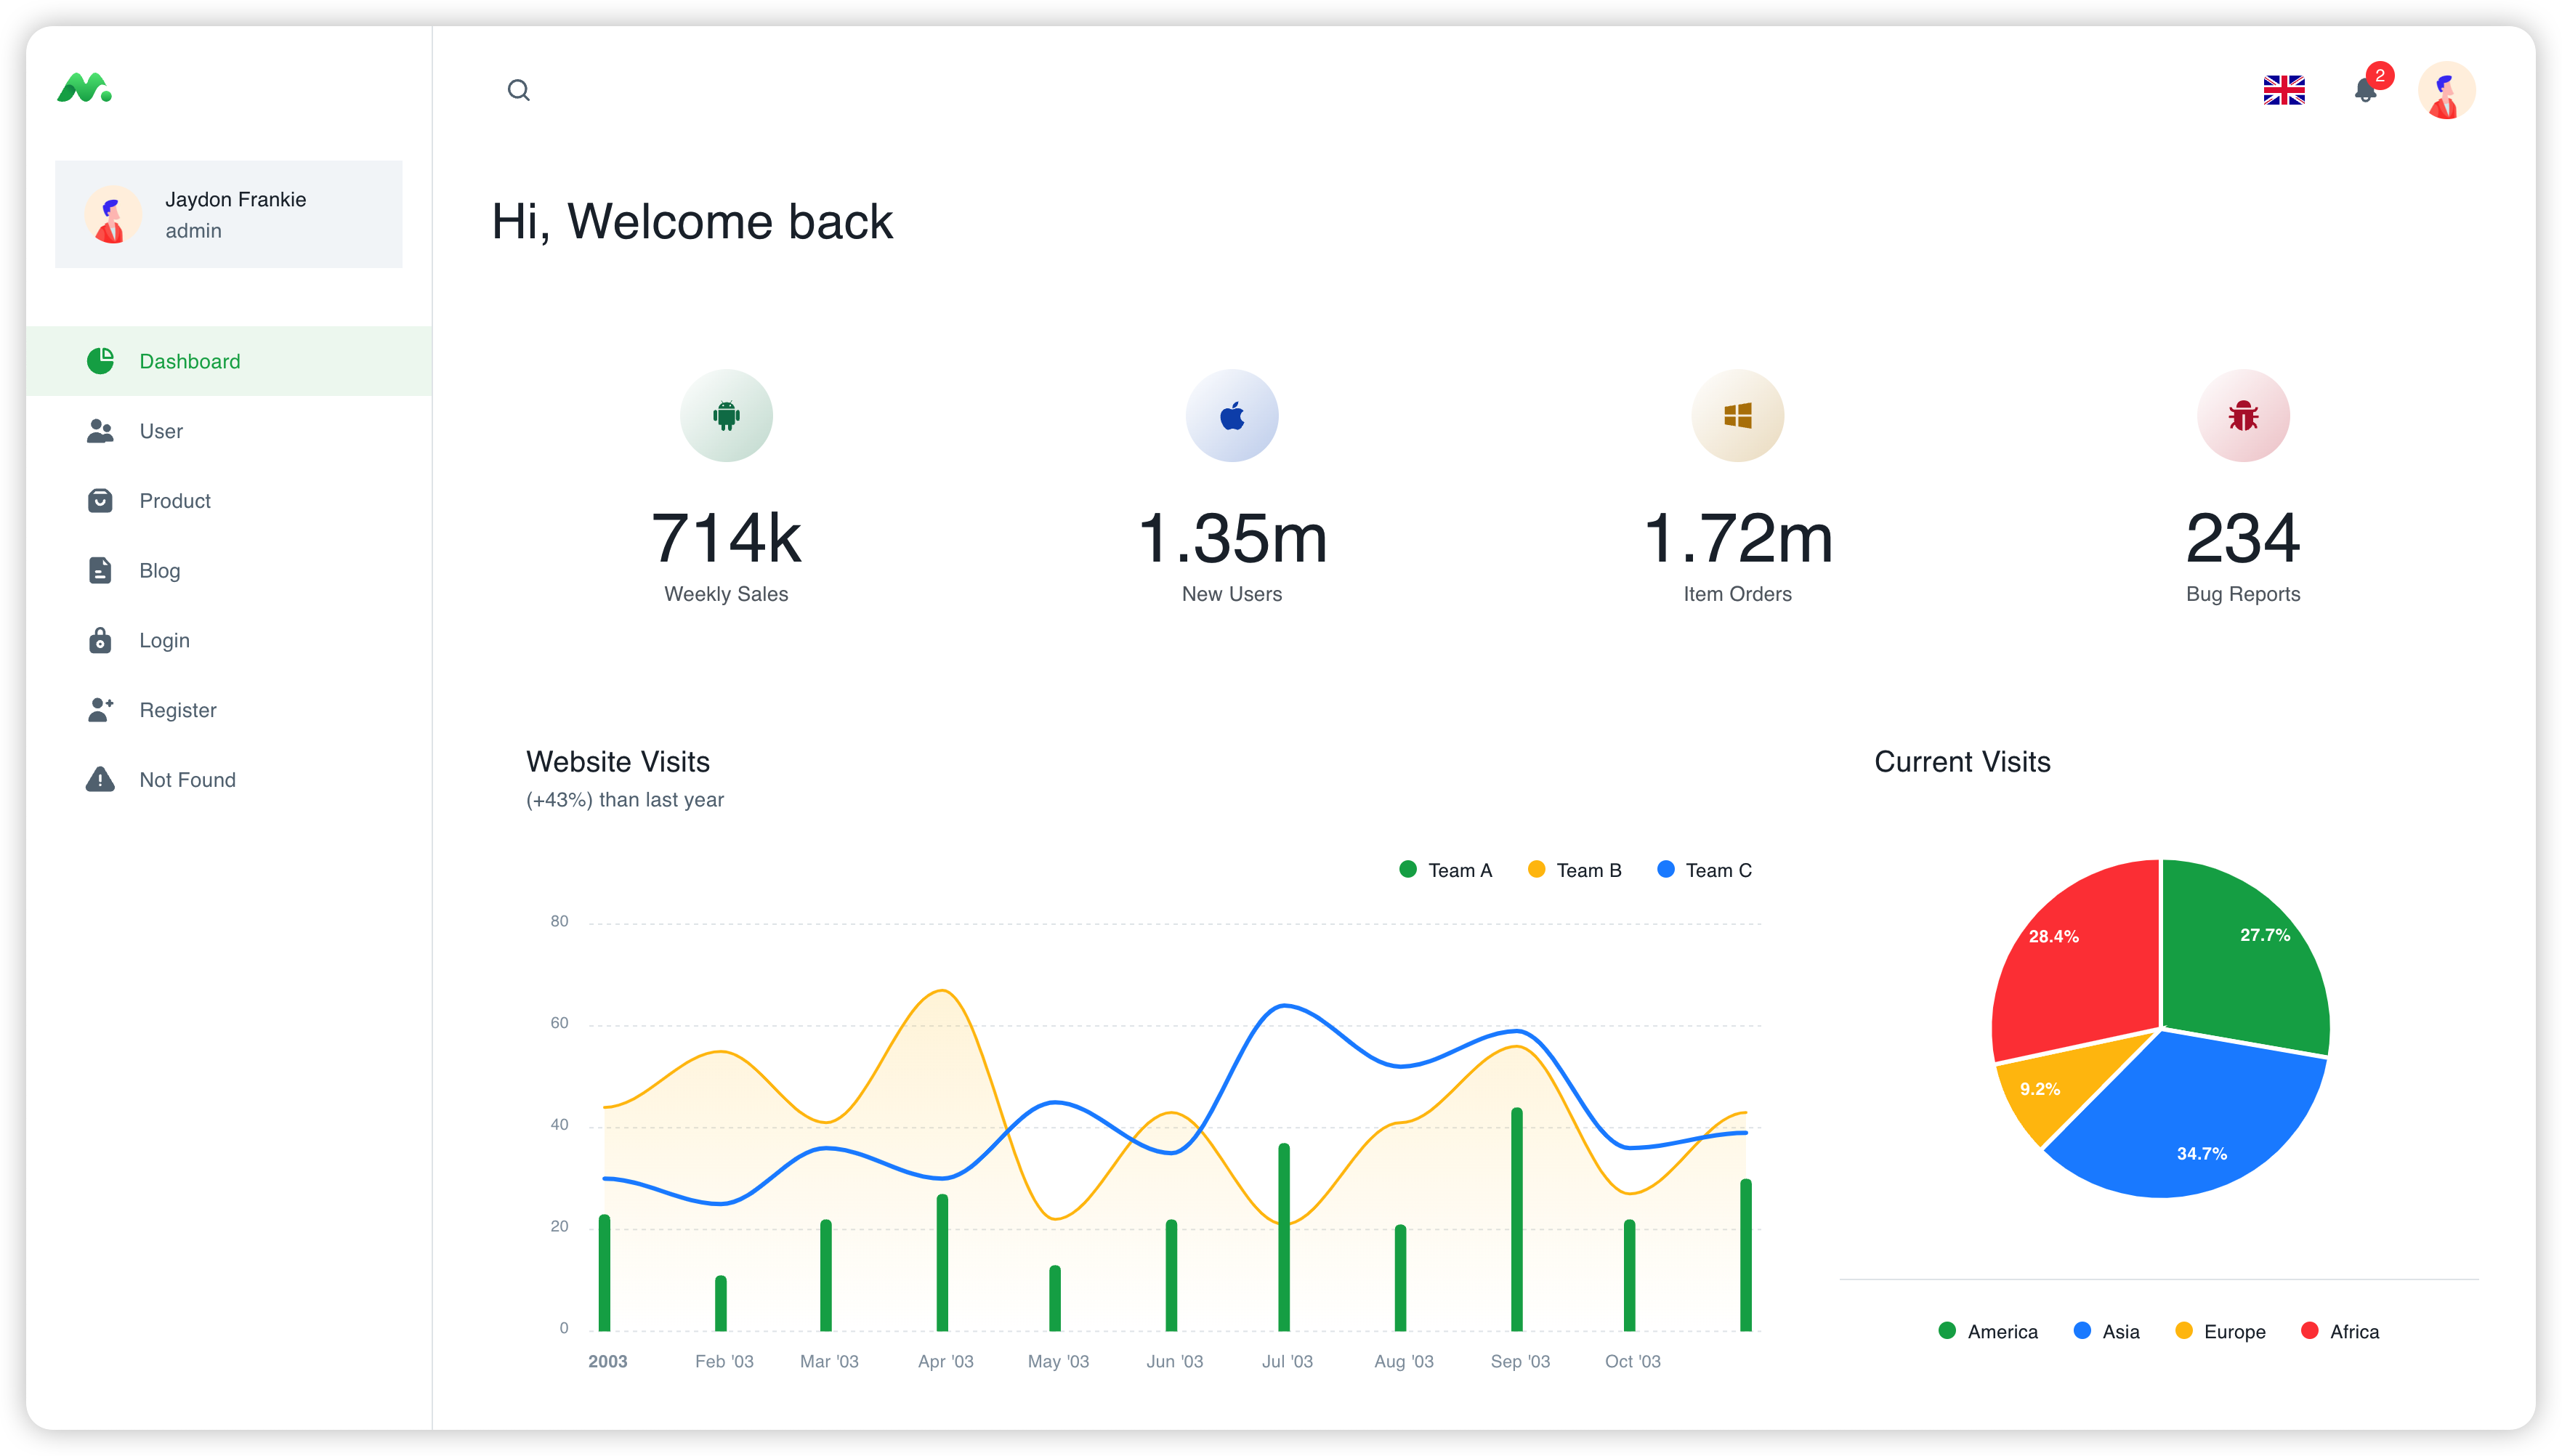Open the Jaydon Frankie account card
This screenshot has height=1456, width=2562.
tap(228, 214)
